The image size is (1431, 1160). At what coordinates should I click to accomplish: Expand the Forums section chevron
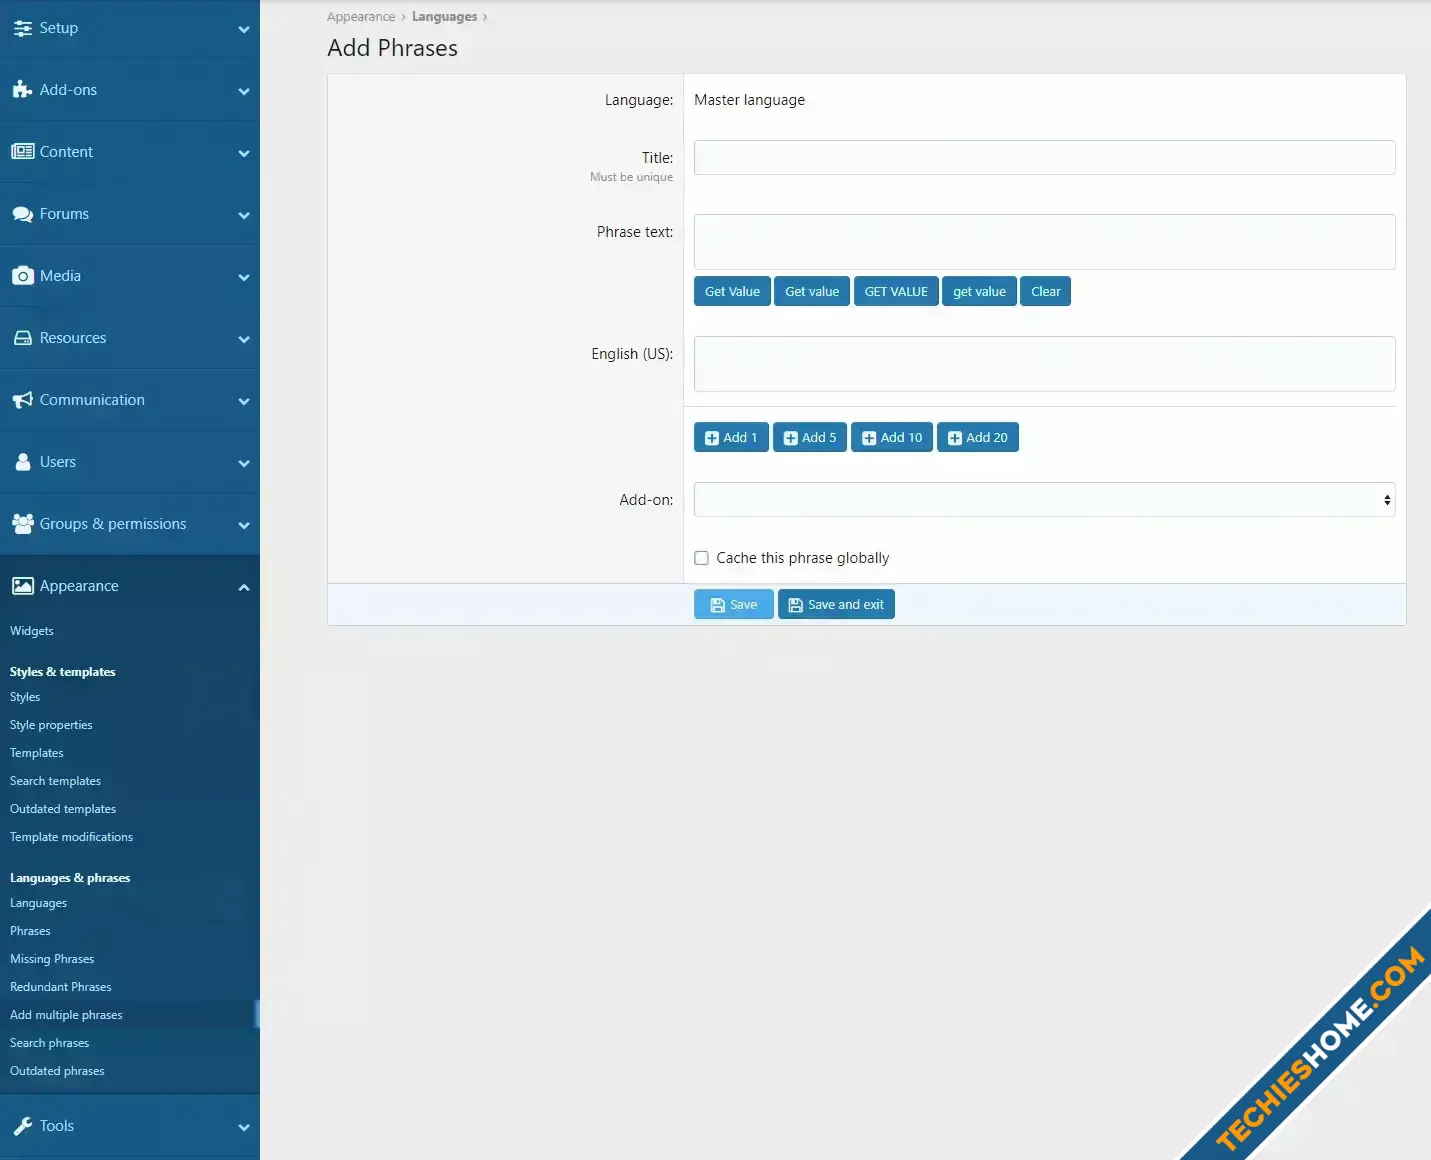244,216
